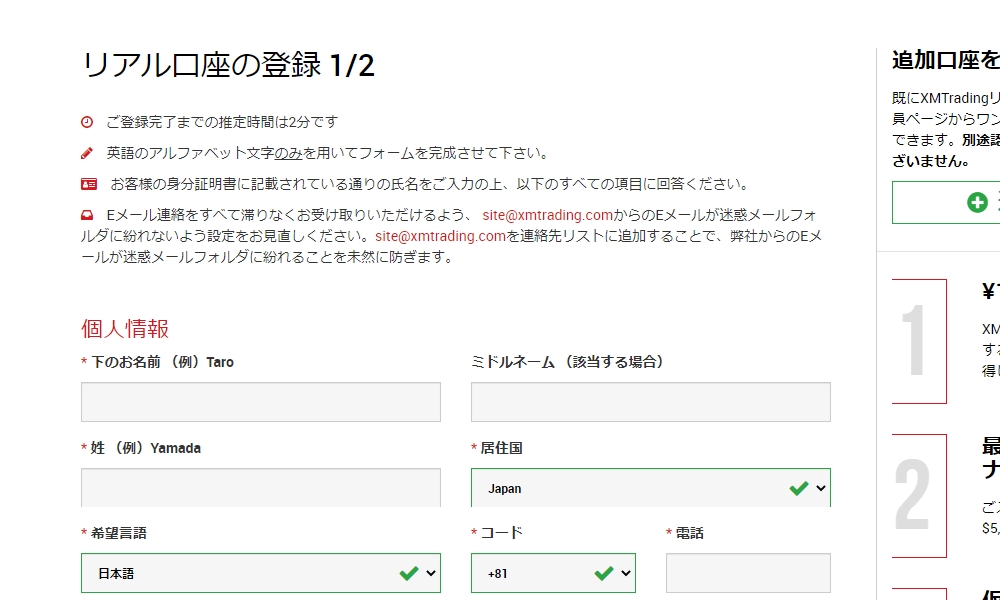This screenshot has height=600, width=1000.
Task: Select the ミドルネーム middle name field
Action: [x=650, y=401]
